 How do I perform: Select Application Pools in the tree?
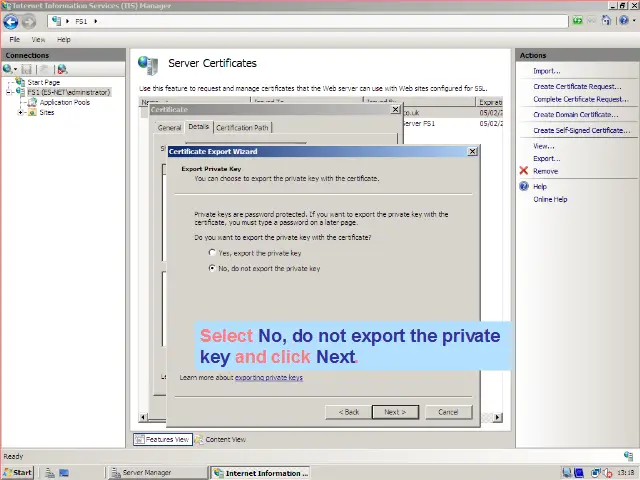pos(65,102)
